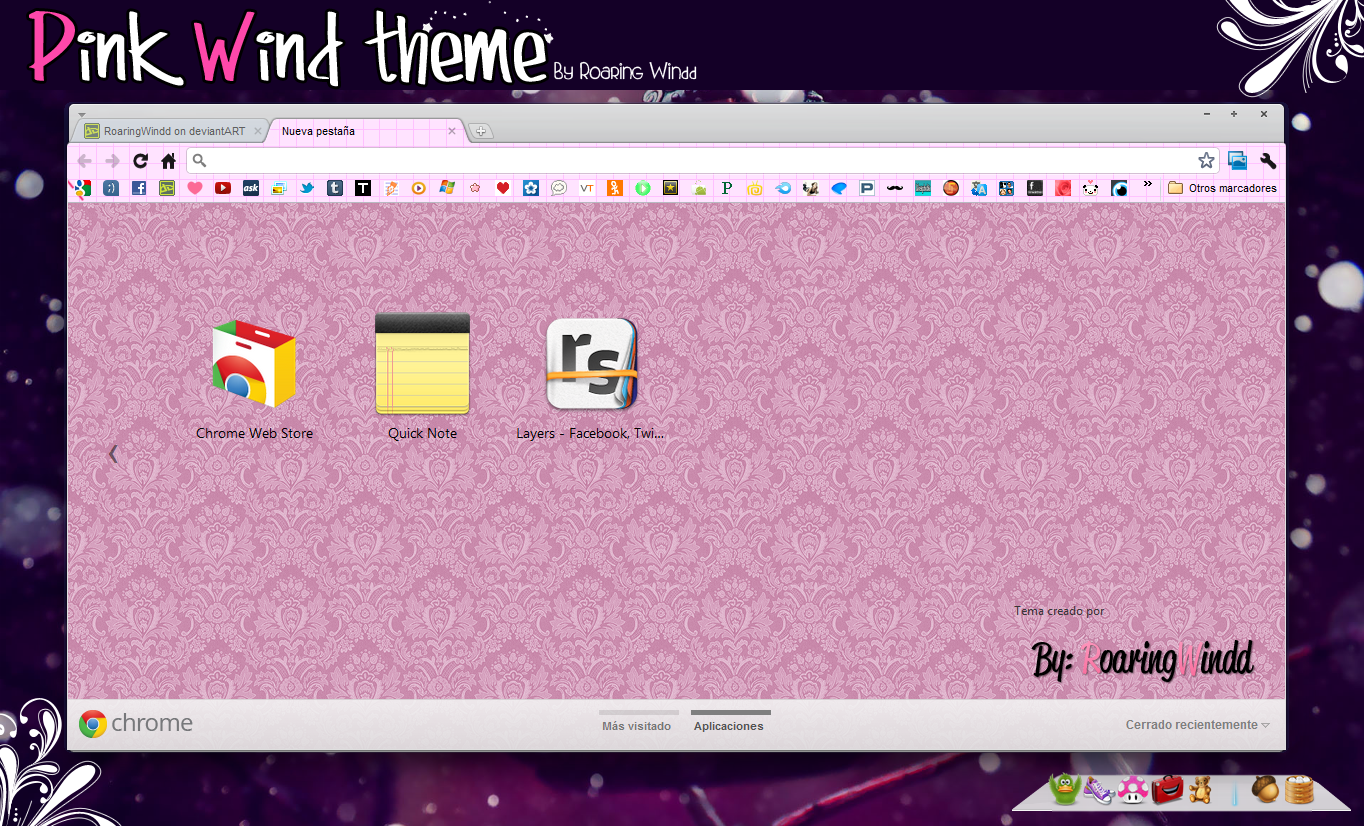Go to previous page with left chevron

113,454
